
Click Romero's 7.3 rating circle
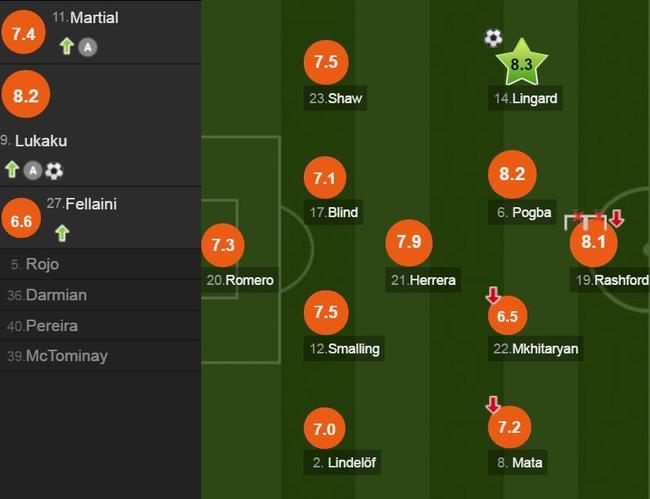223,245
